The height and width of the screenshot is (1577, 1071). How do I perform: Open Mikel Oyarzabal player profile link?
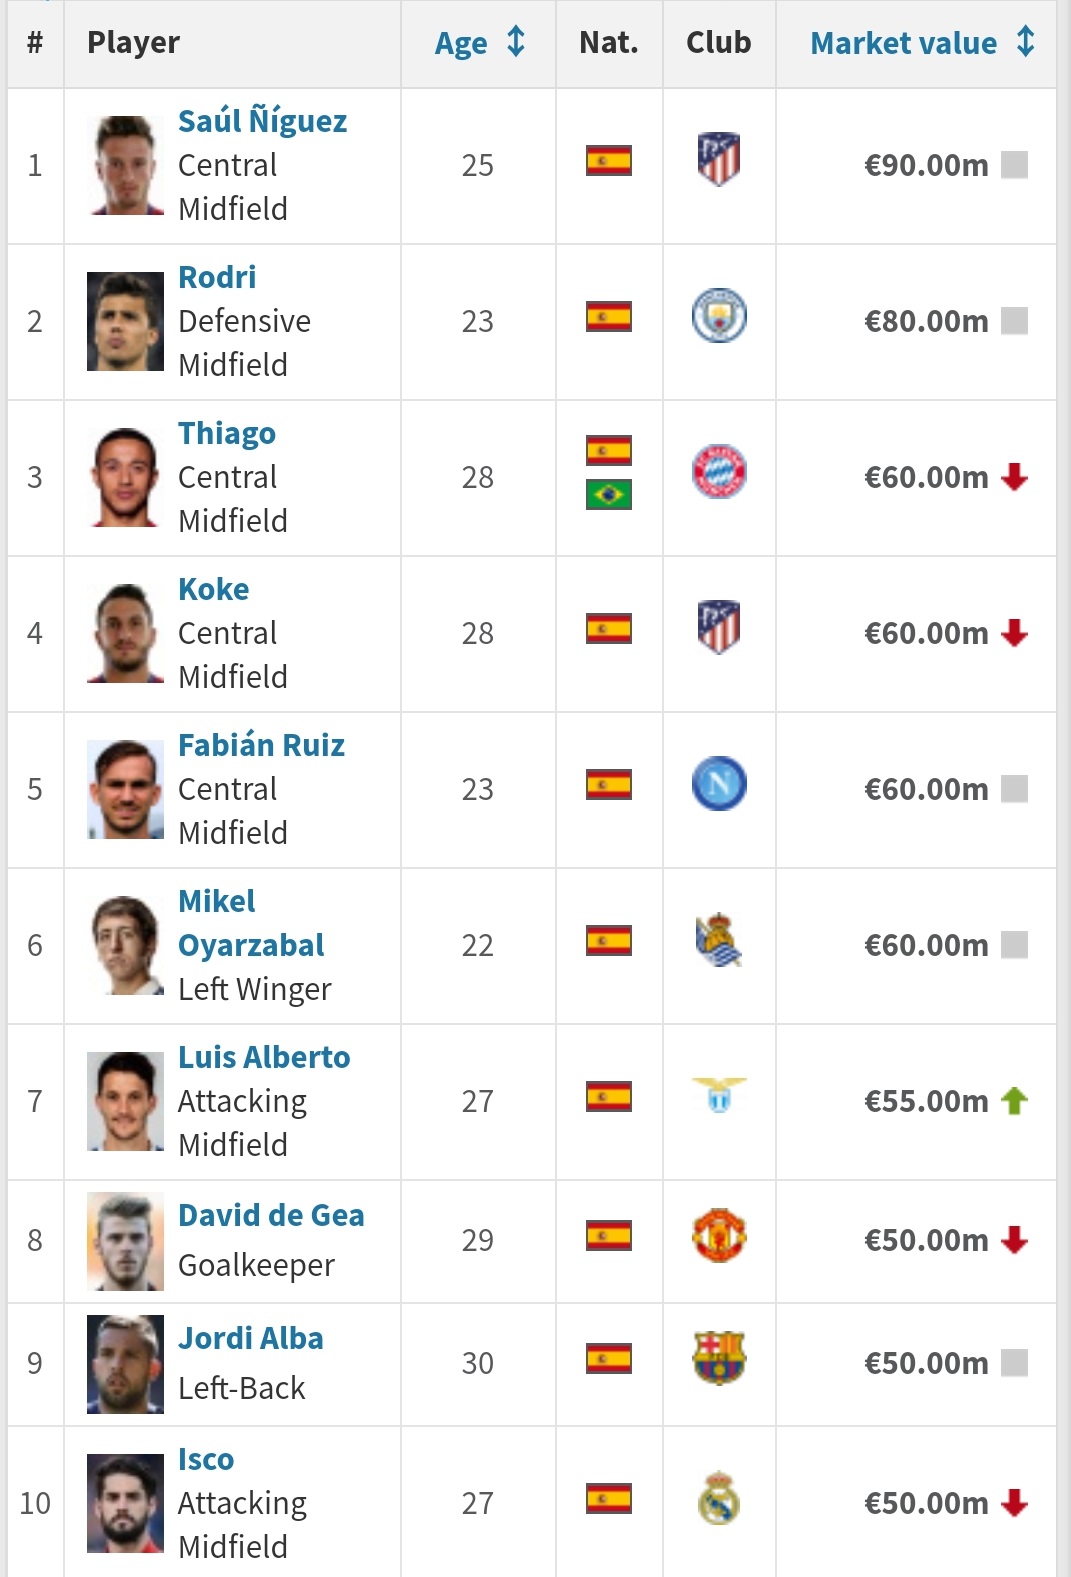(x=250, y=923)
